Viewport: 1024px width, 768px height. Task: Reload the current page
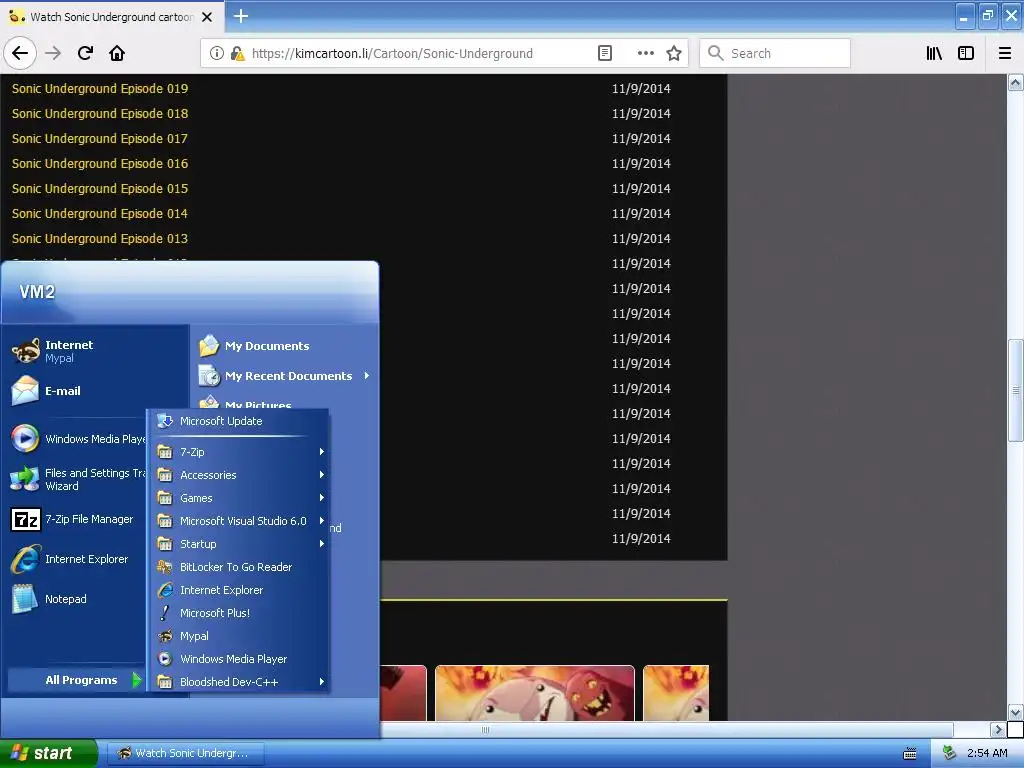(x=85, y=53)
